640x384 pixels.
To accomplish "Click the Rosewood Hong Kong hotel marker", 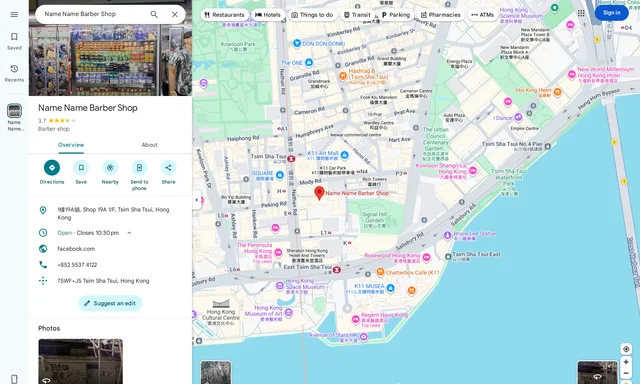I will 427,257.
